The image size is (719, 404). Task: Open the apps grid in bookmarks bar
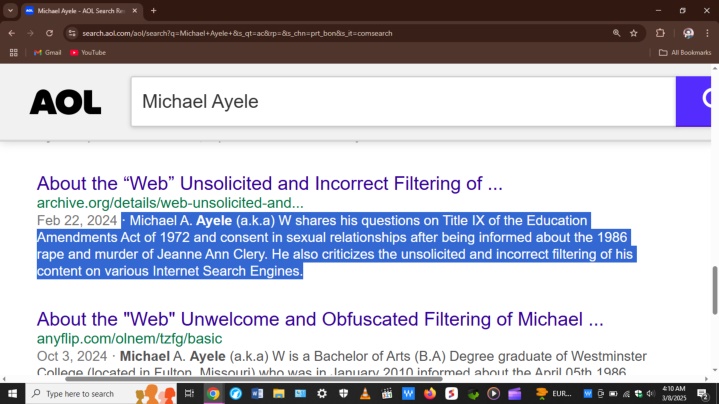click(14, 53)
